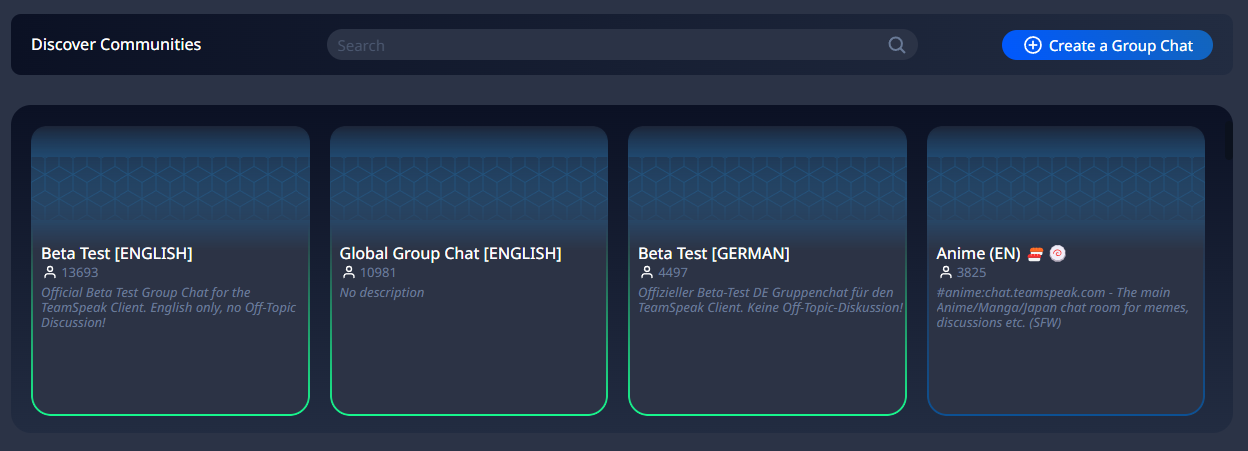Click the vertical scrollbar beside community cards

[x=1229, y=140]
